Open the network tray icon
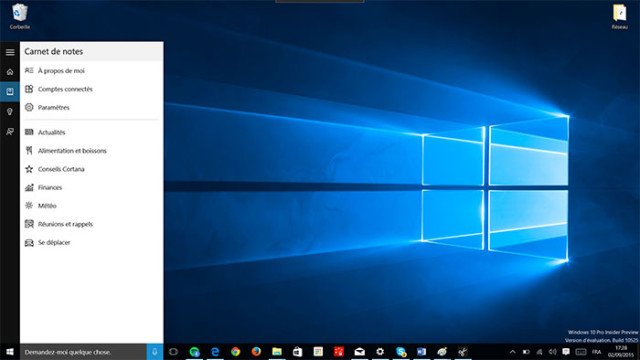The image size is (640, 360). pyautogui.click(x=540, y=352)
